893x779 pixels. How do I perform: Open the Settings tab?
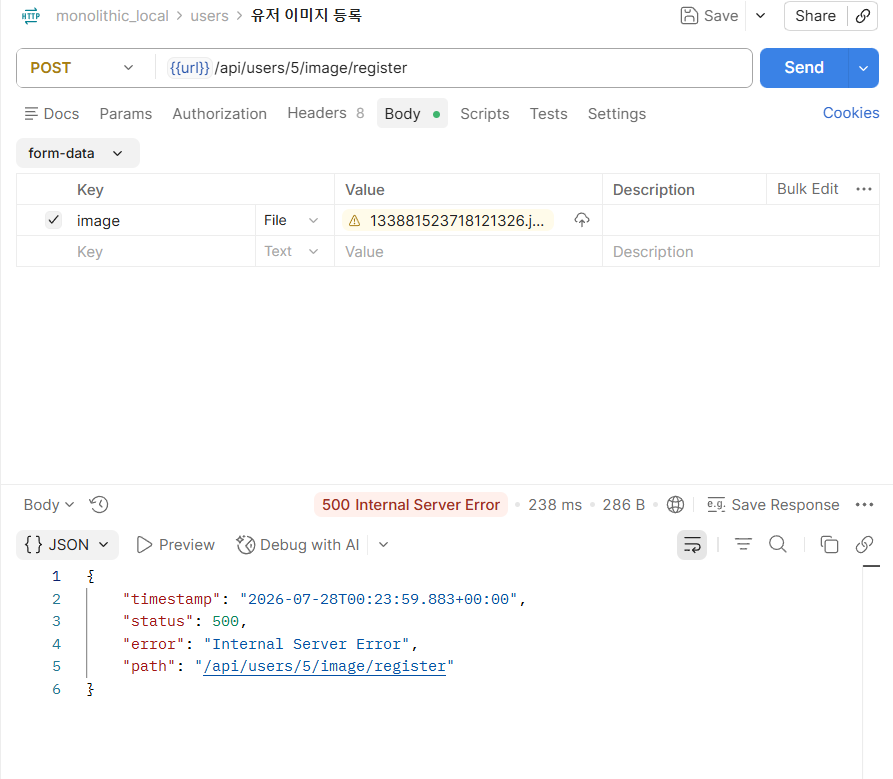[617, 114]
